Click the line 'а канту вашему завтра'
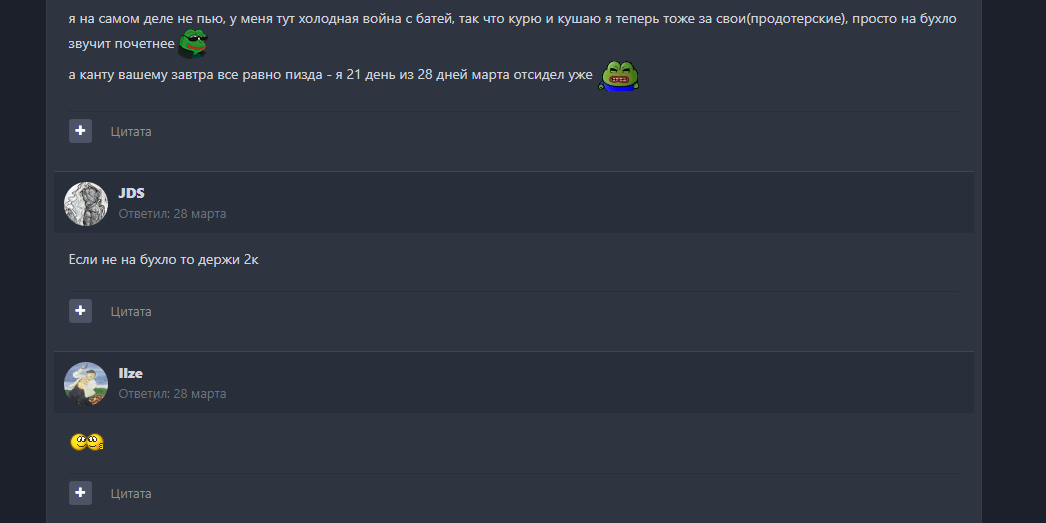The width and height of the screenshot is (1046, 523). click(x=330, y=75)
